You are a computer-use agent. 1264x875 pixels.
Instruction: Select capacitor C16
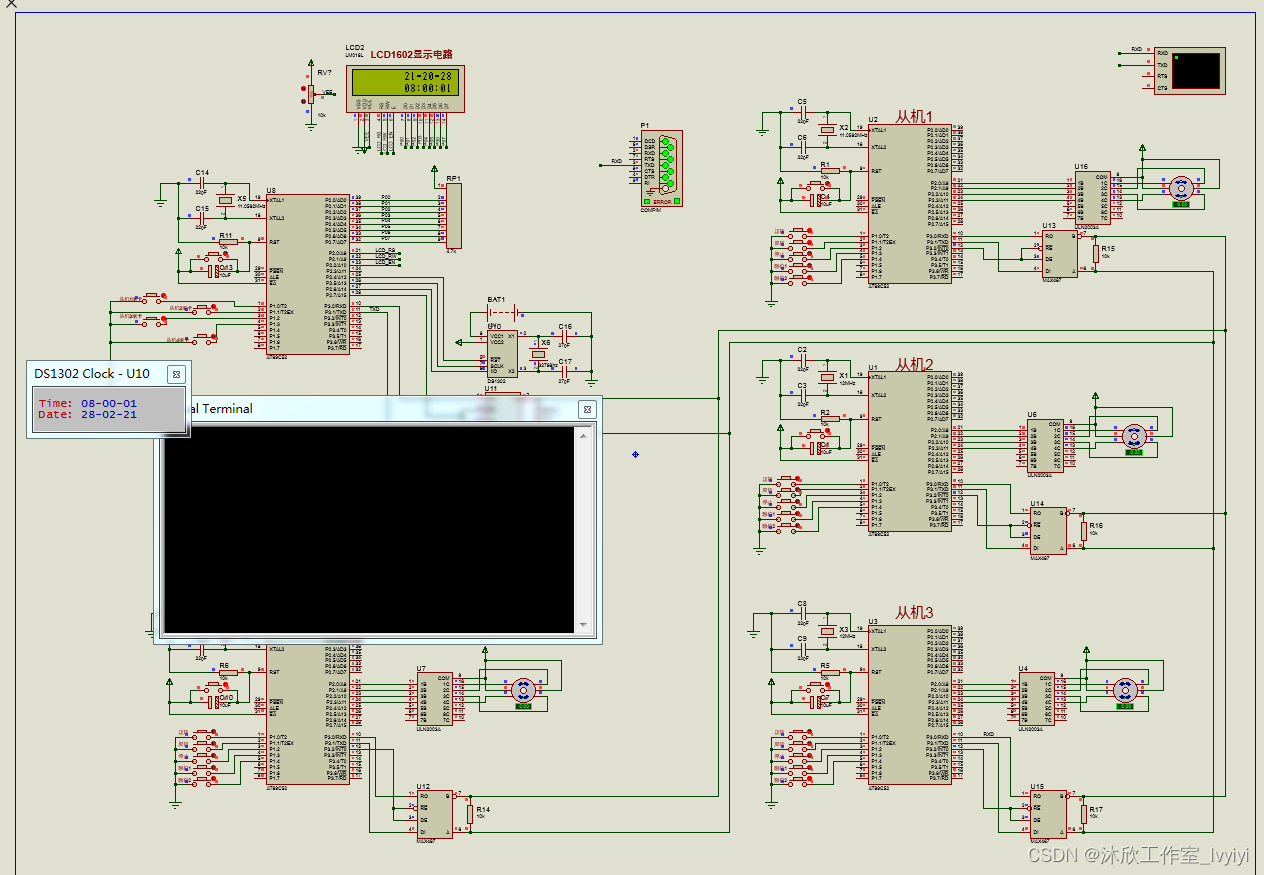click(565, 337)
